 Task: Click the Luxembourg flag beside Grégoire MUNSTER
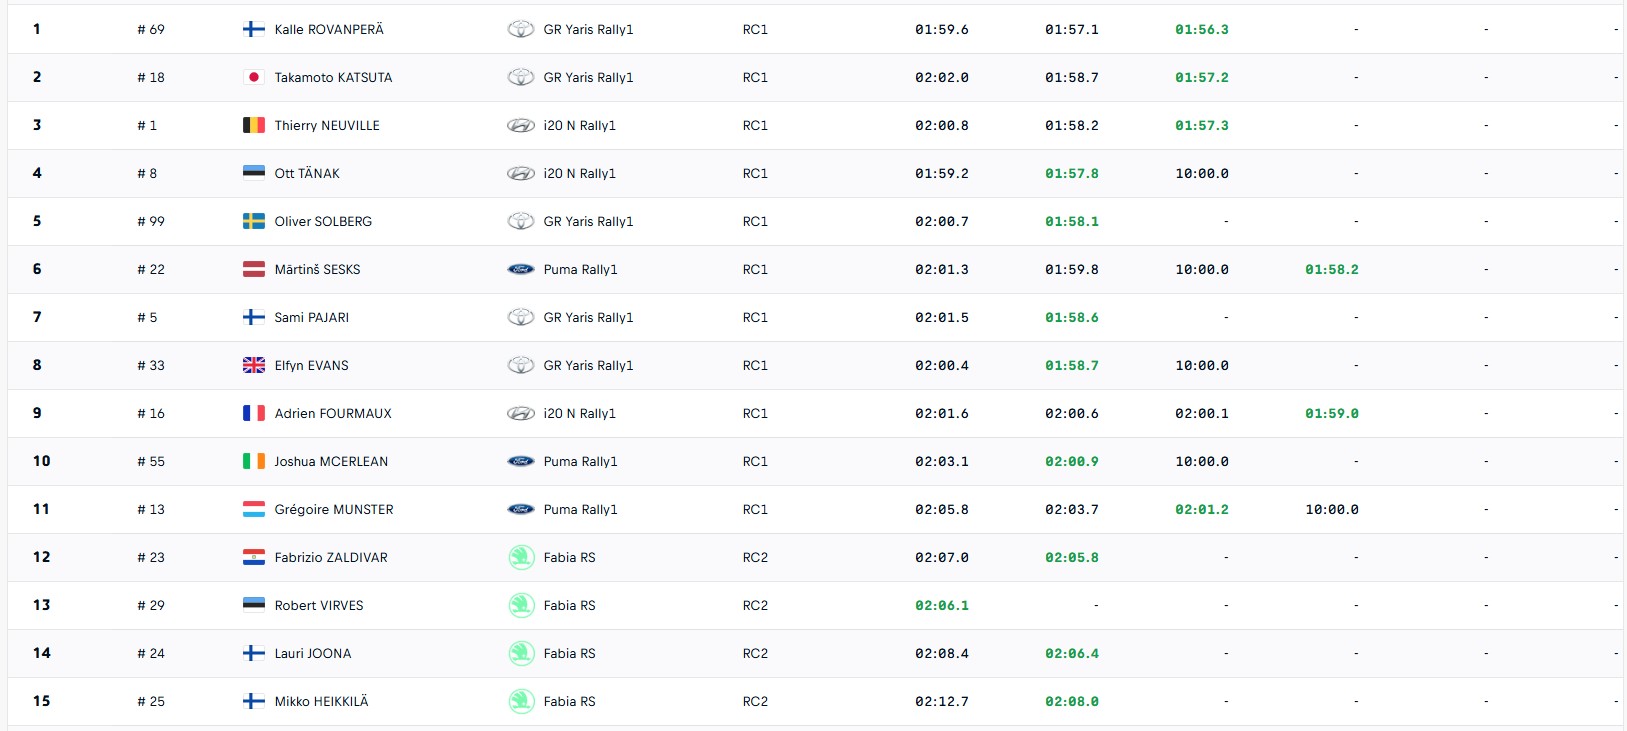click(254, 509)
